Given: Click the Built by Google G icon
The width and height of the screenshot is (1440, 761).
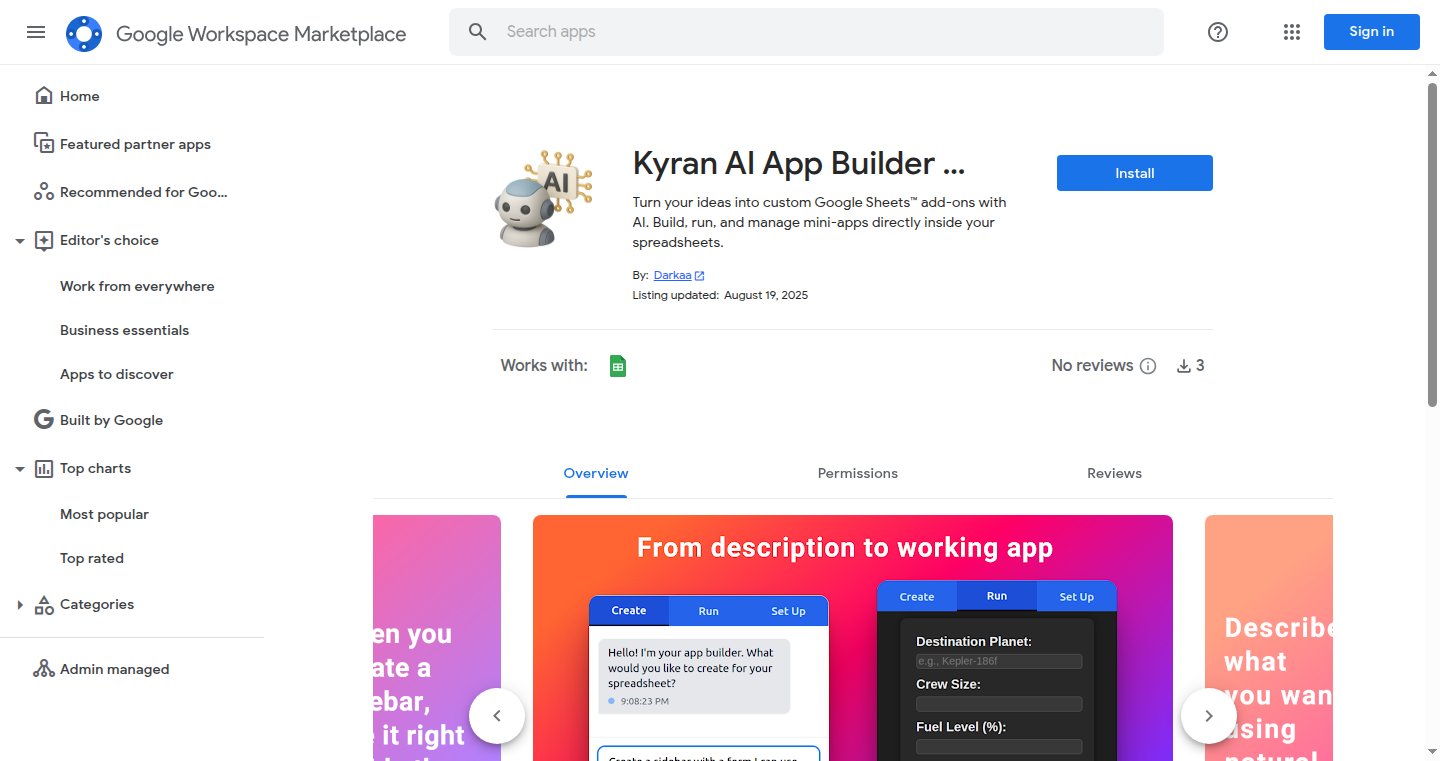Looking at the screenshot, I should [44, 420].
